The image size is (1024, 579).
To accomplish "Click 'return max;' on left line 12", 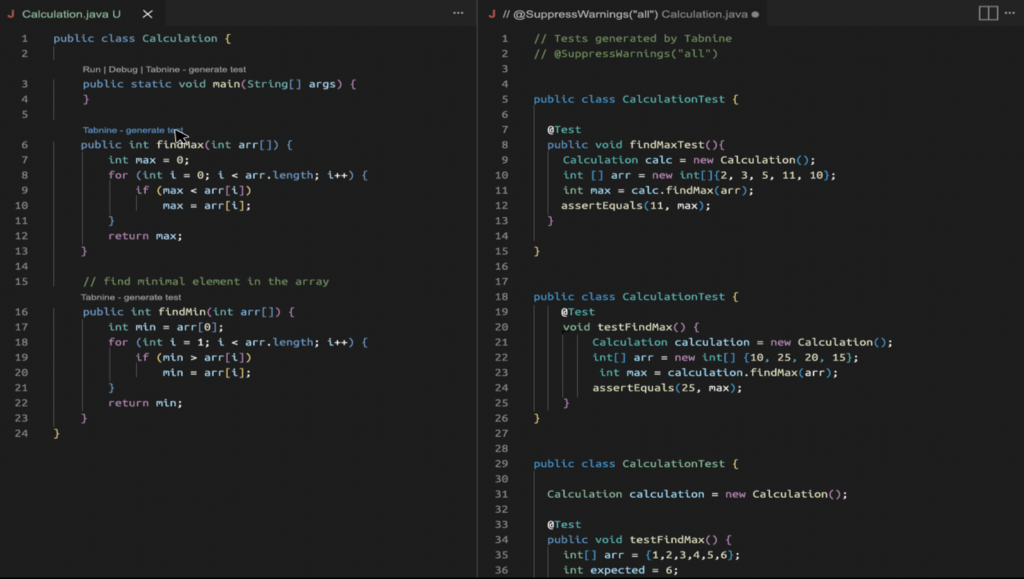I will point(146,236).
